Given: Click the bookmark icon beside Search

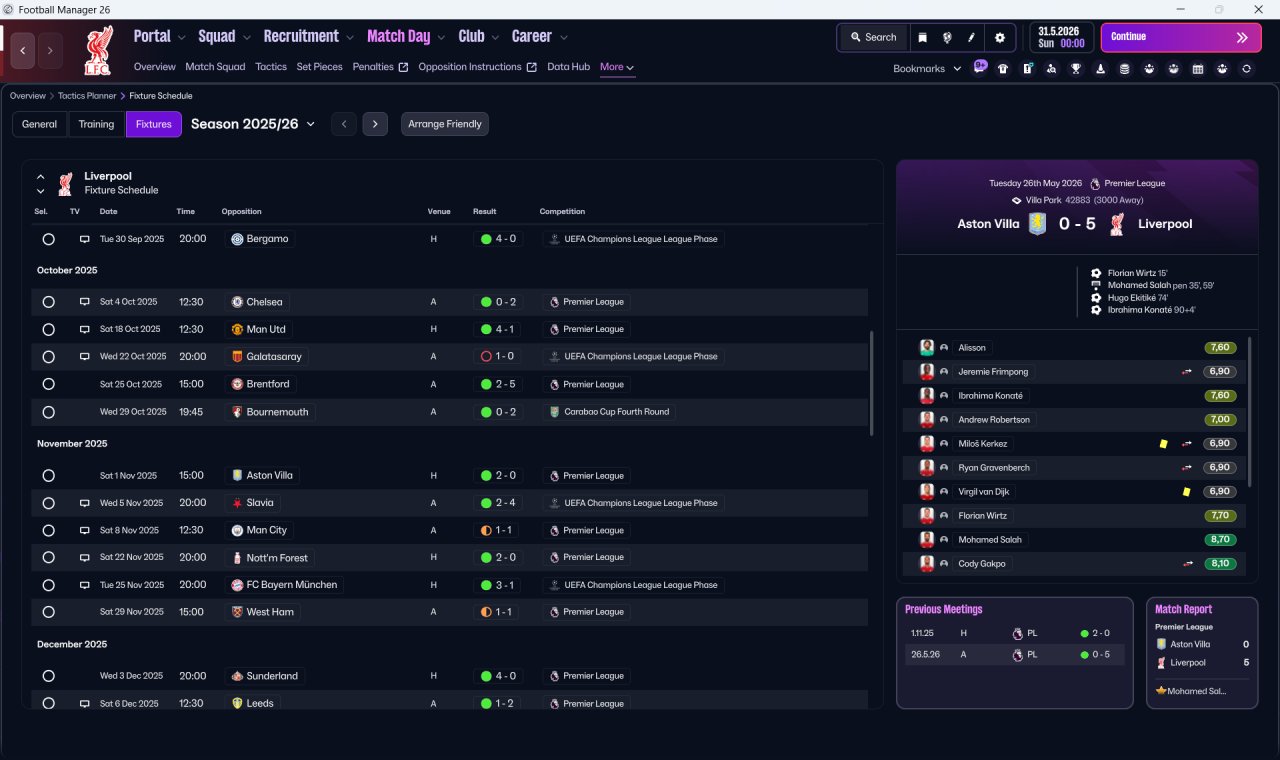Looking at the screenshot, I should tap(922, 37).
